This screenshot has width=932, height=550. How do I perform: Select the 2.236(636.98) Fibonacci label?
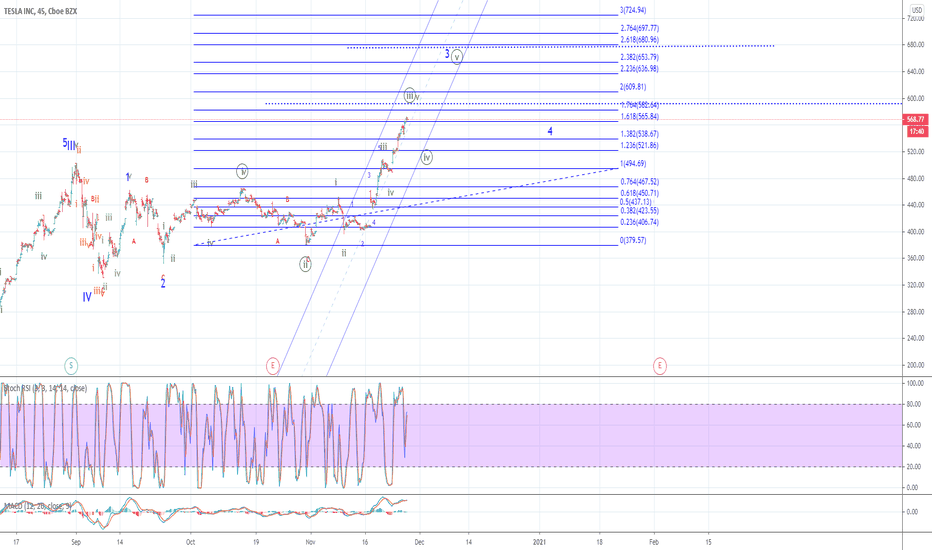point(640,69)
